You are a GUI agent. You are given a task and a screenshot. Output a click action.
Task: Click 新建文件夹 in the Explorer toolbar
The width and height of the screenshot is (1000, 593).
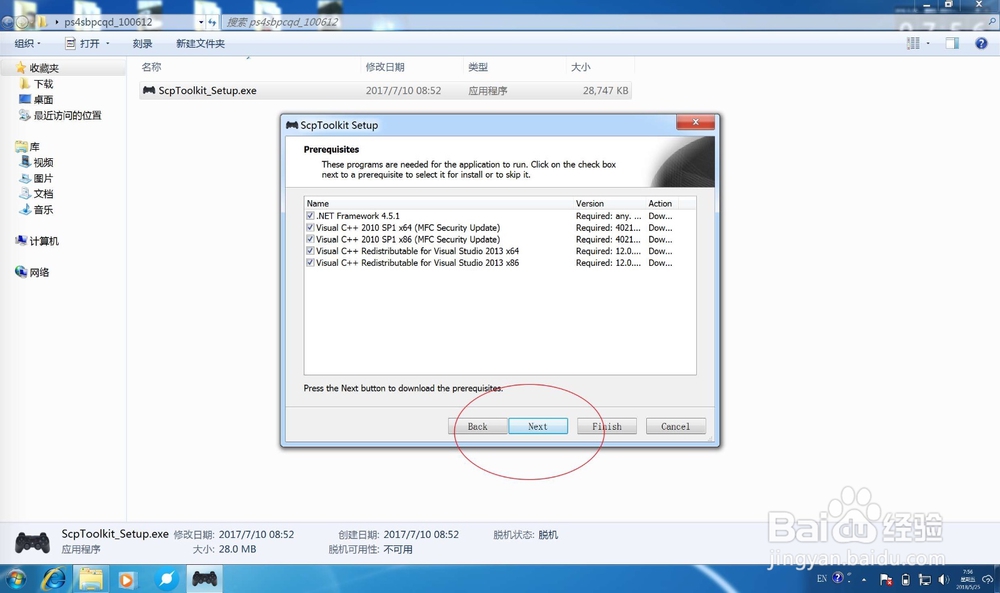[x=200, y=43]
